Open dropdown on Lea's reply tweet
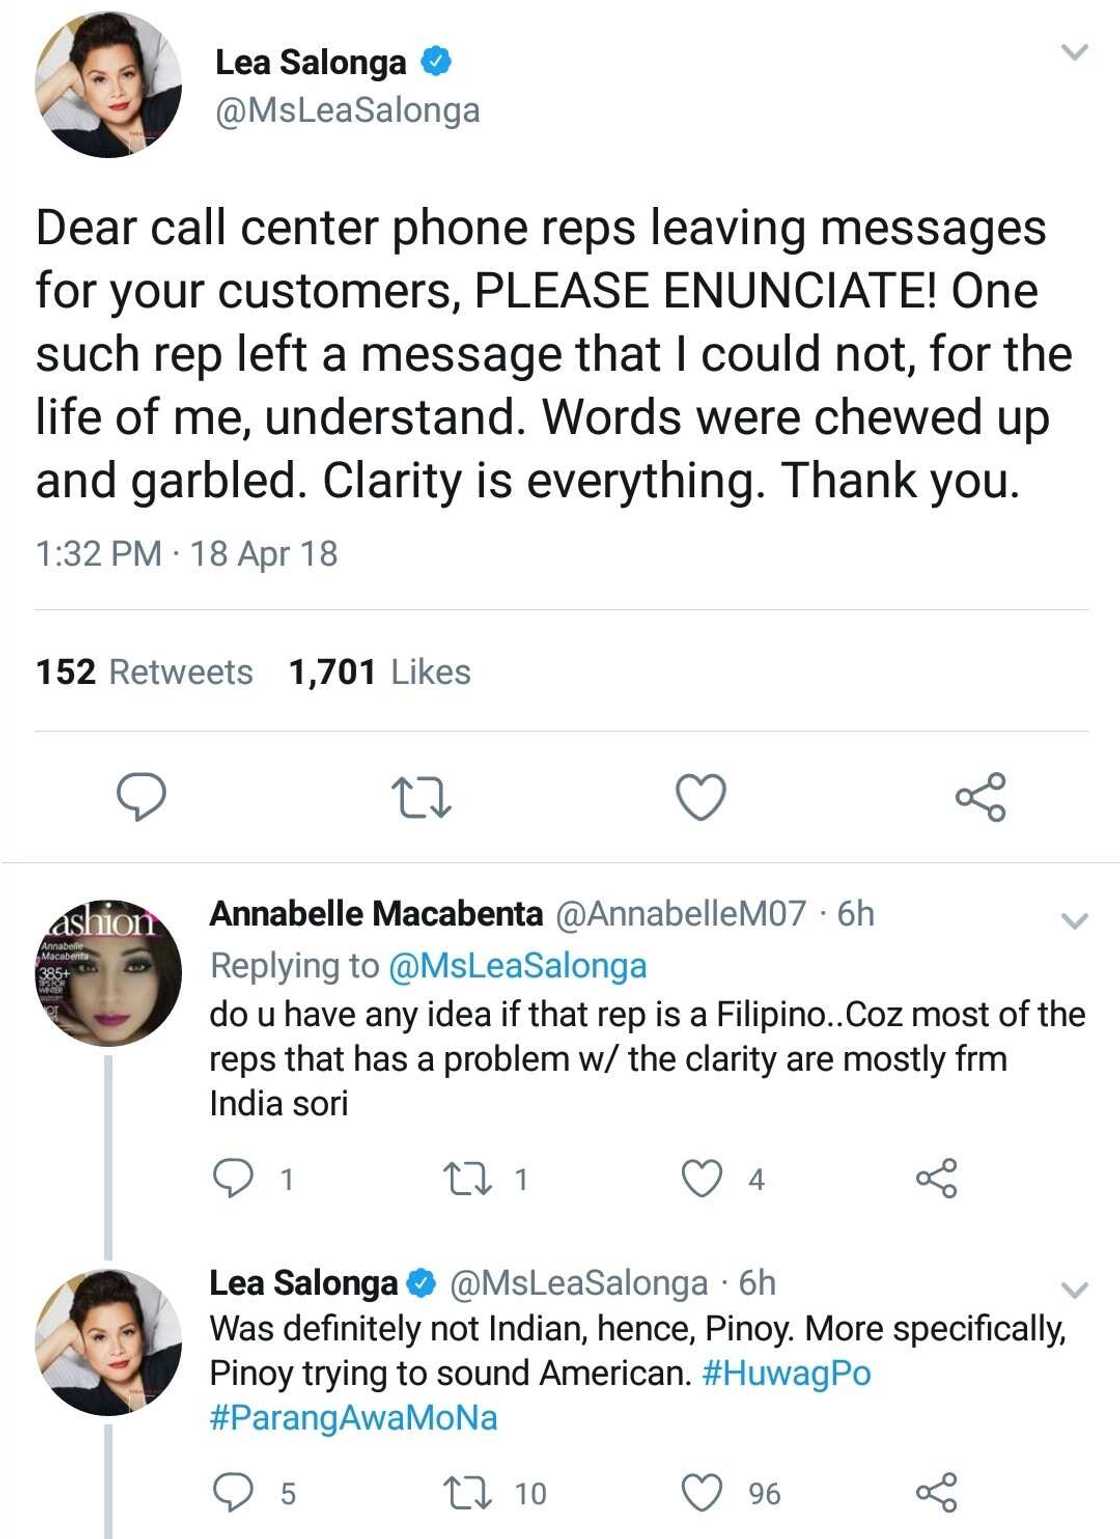This screenshot has height=1539, width=1120. tap(1075, 1288)
